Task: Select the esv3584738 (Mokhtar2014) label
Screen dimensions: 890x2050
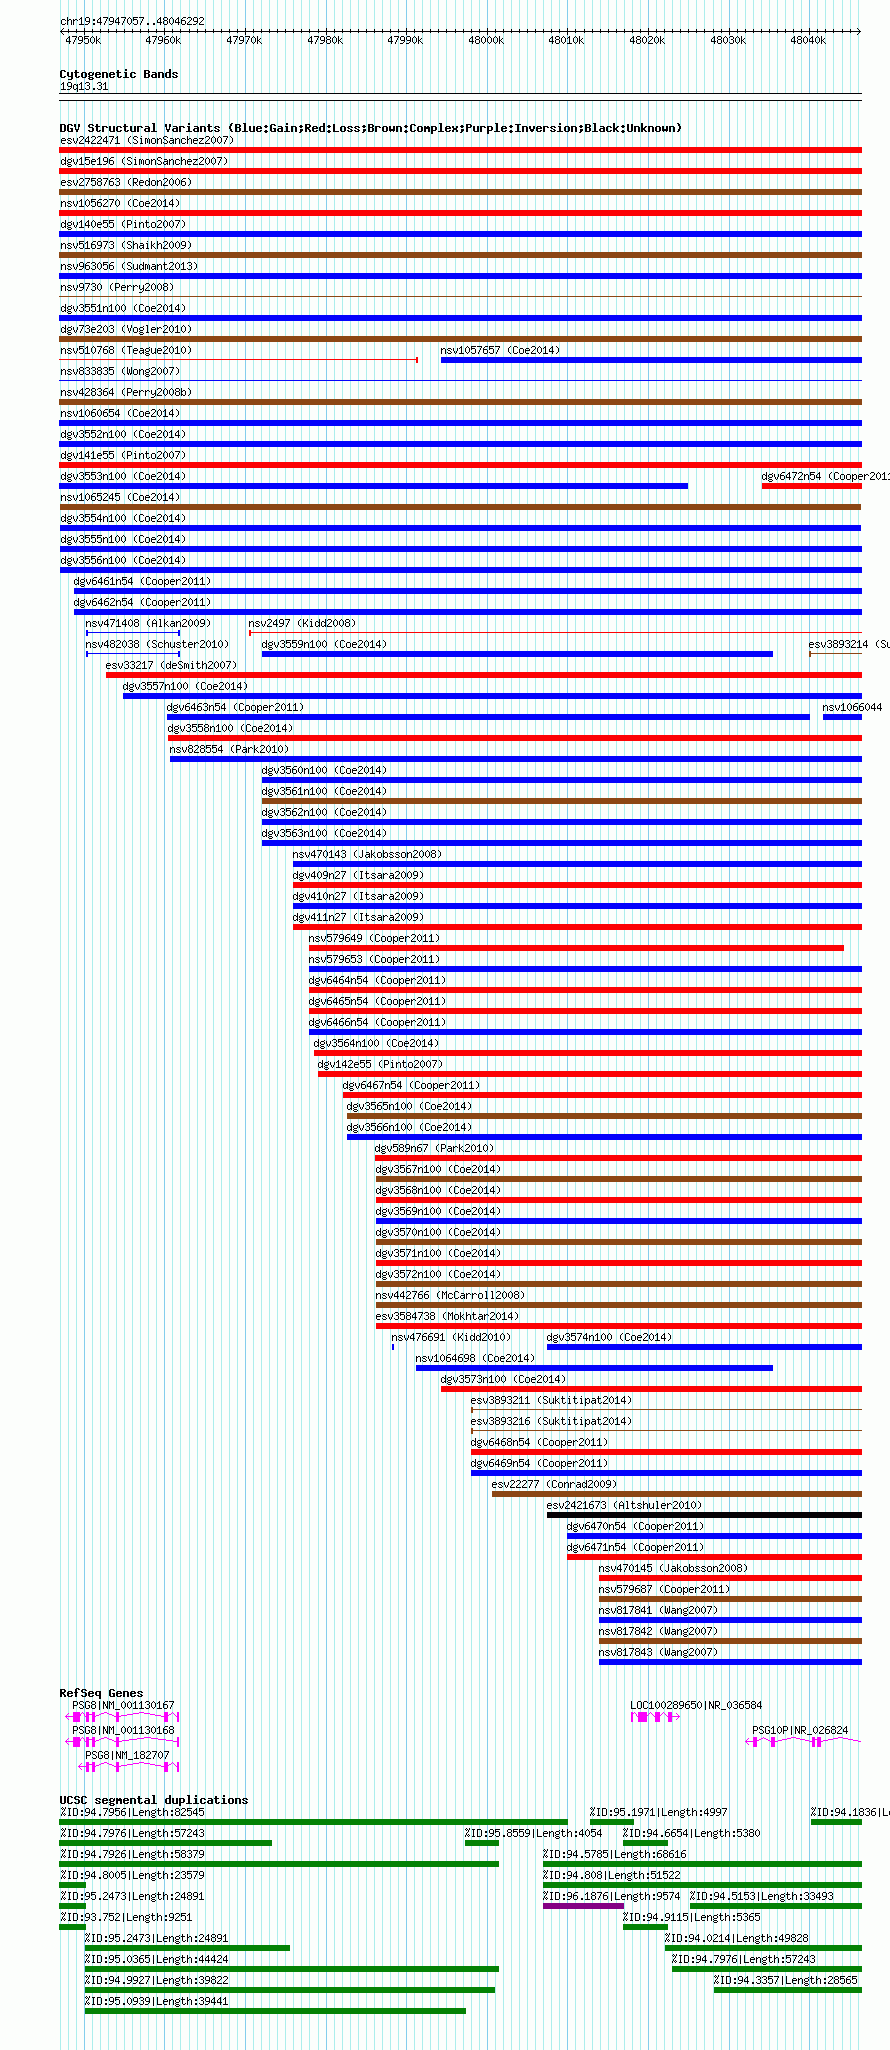Action: 447,1316
